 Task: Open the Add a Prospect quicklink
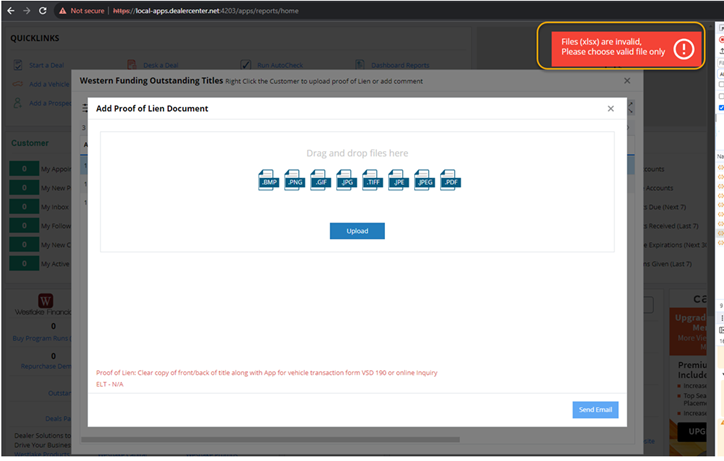coord(50,103)
